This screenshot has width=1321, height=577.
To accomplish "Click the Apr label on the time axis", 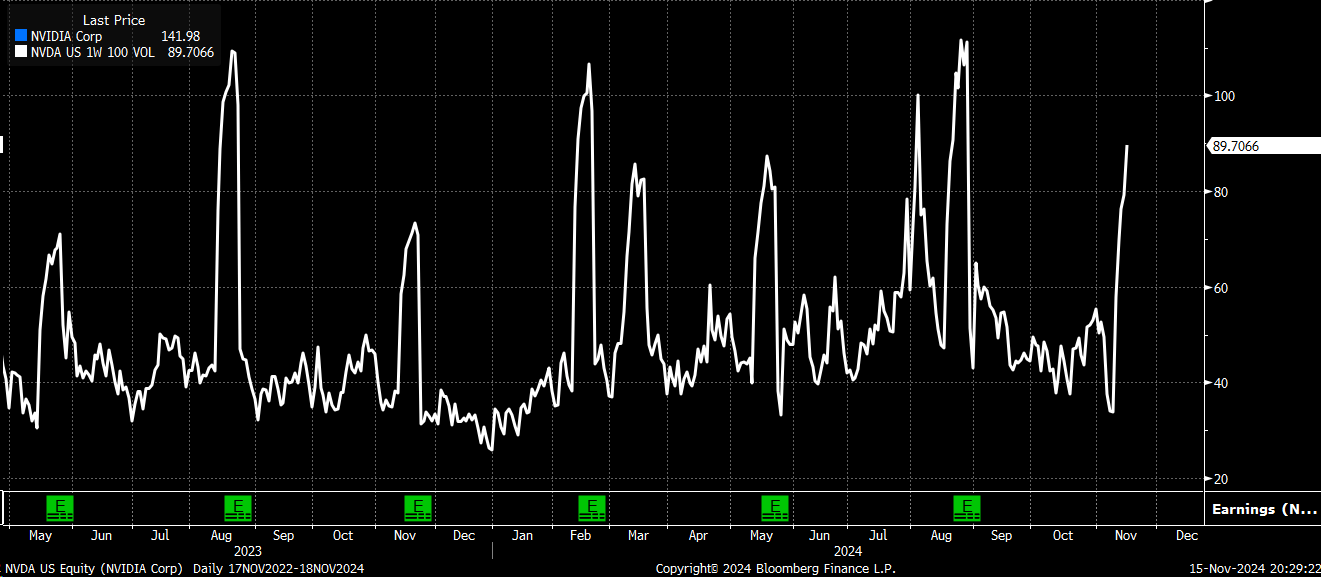I will tap(697, 535).
